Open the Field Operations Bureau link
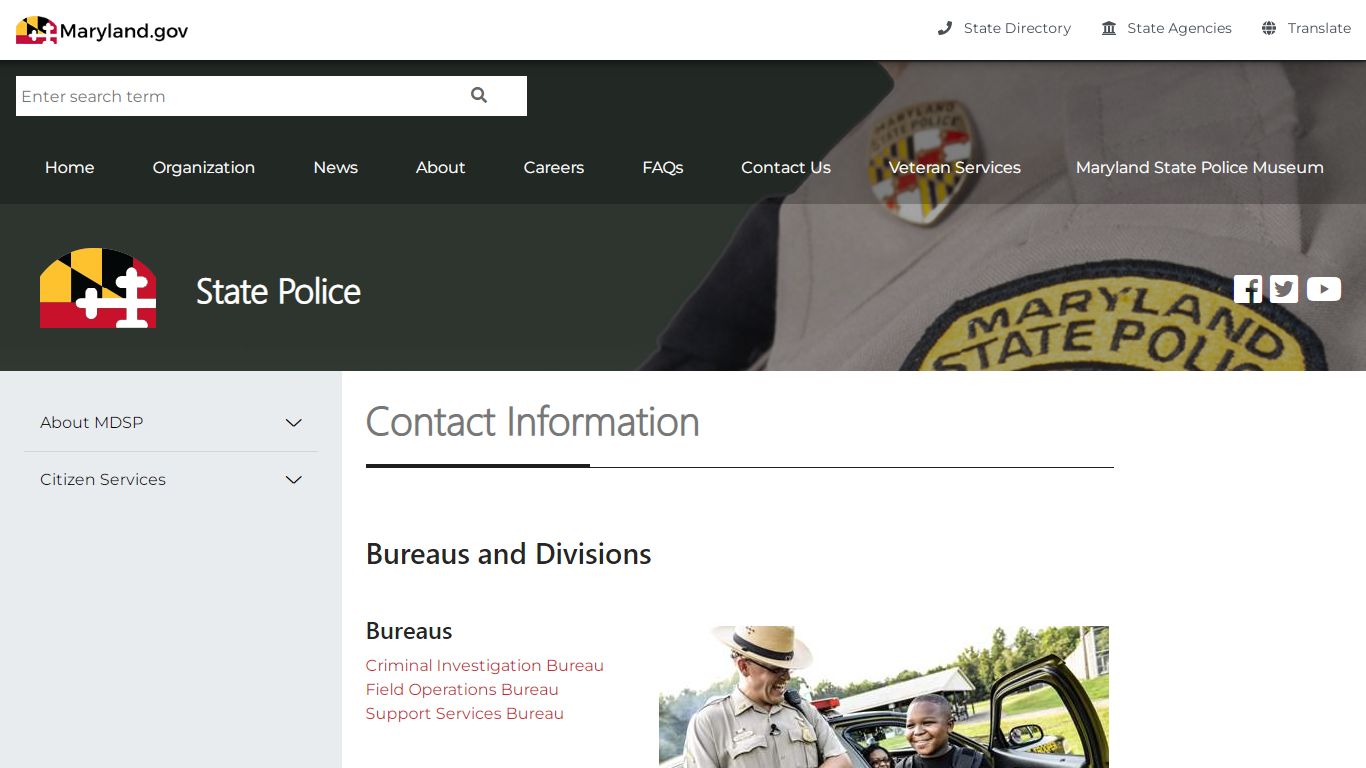This screenshot has width=1366, height=768. [x=462, y=689]
